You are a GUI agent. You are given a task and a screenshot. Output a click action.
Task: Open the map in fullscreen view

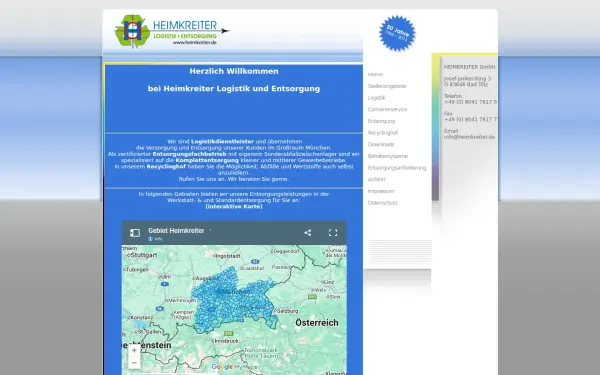pyautogui.click(x=333, y=233)
